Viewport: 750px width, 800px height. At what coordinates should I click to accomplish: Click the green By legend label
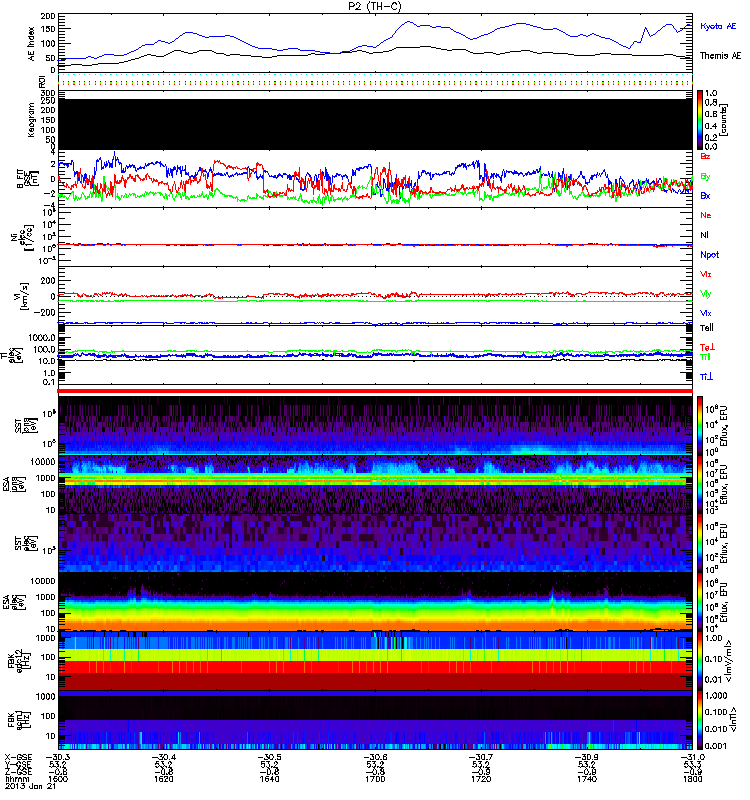click(705, 177)
